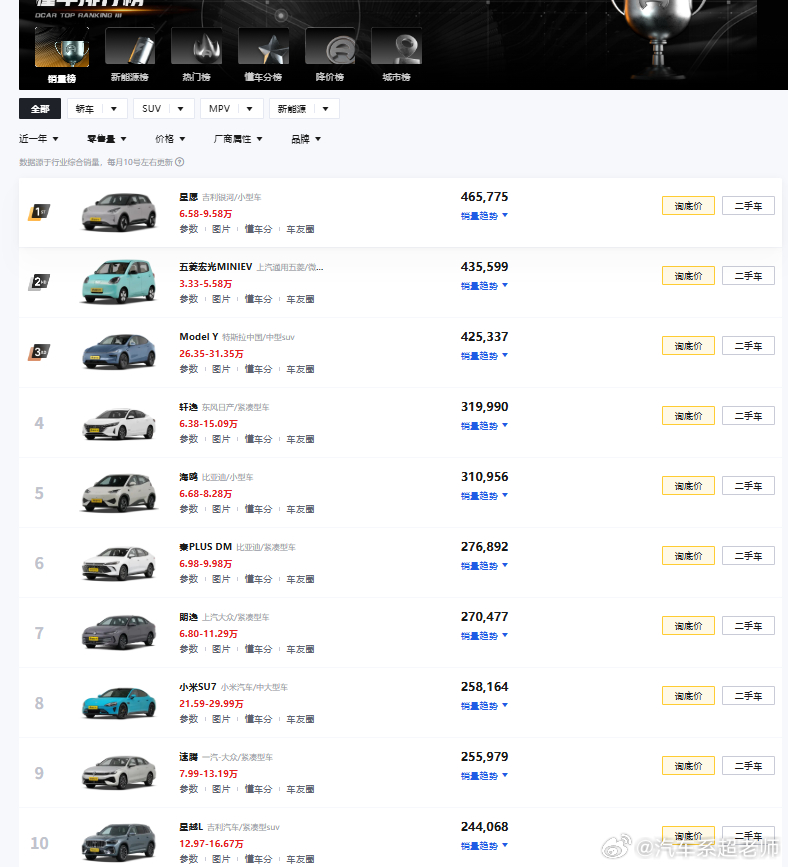This screenshot has height=867, width=788.
Task: Expand the SUV dropdown filter
Action: click(164, 109)
